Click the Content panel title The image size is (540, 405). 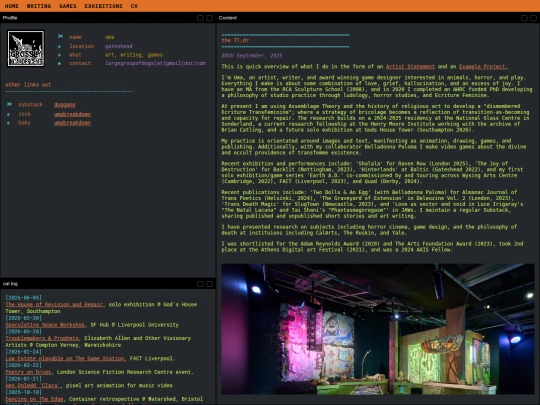tap(228, 18)
